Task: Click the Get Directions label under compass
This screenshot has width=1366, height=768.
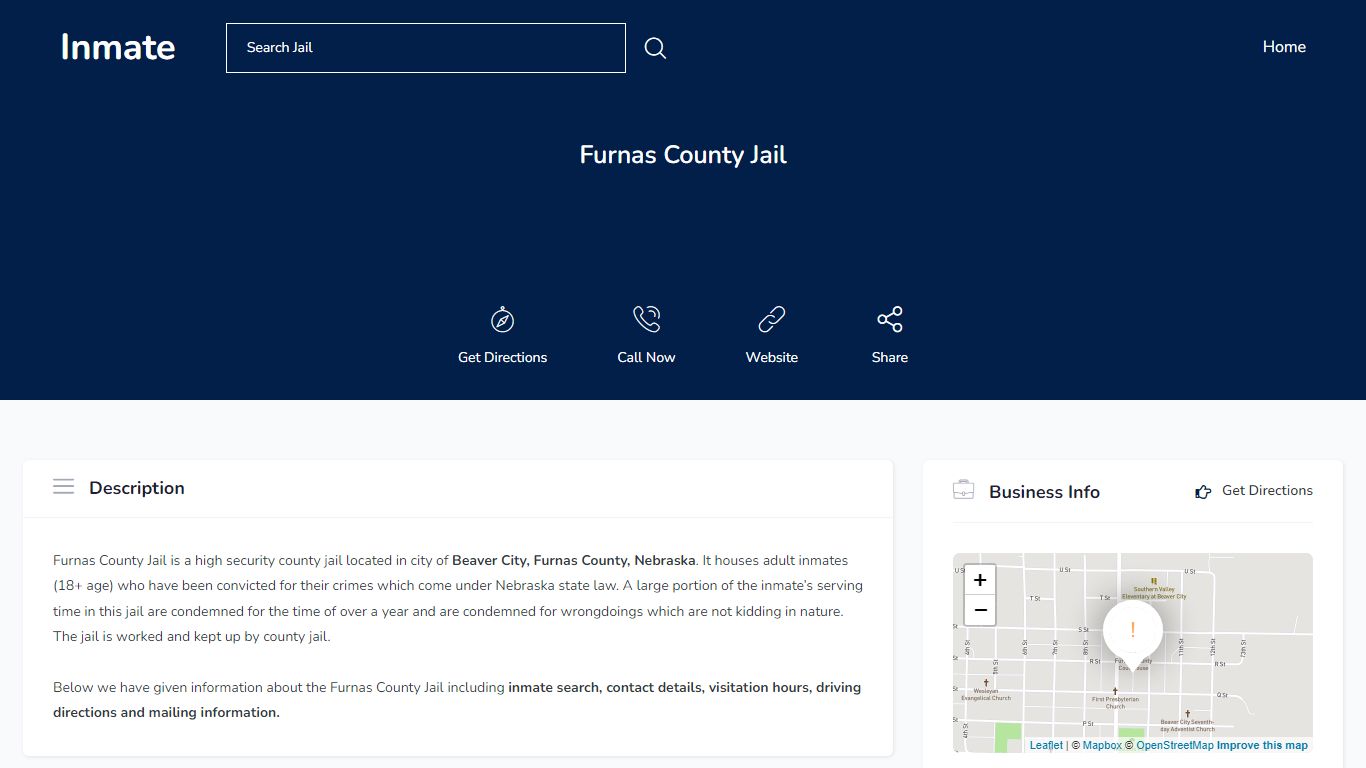Action: tap(502, 357)
